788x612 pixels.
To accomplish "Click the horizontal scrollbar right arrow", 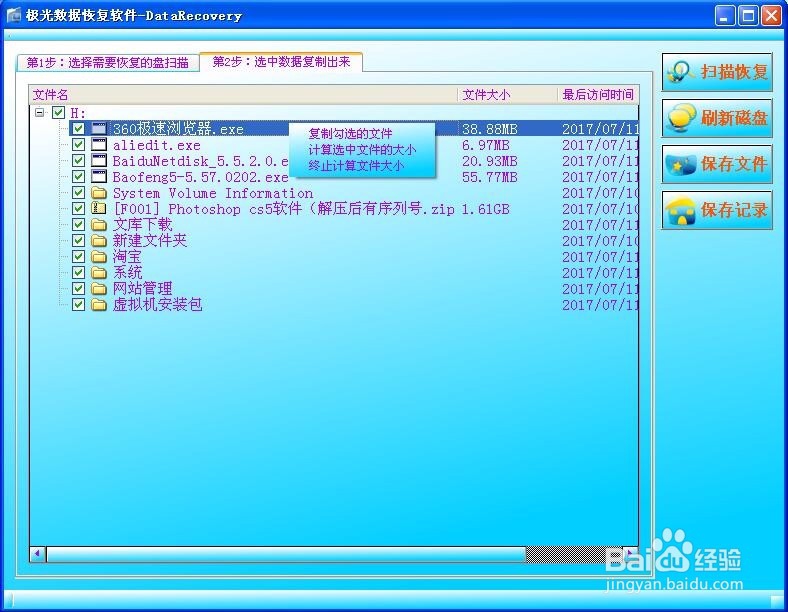I will [630, 554].
